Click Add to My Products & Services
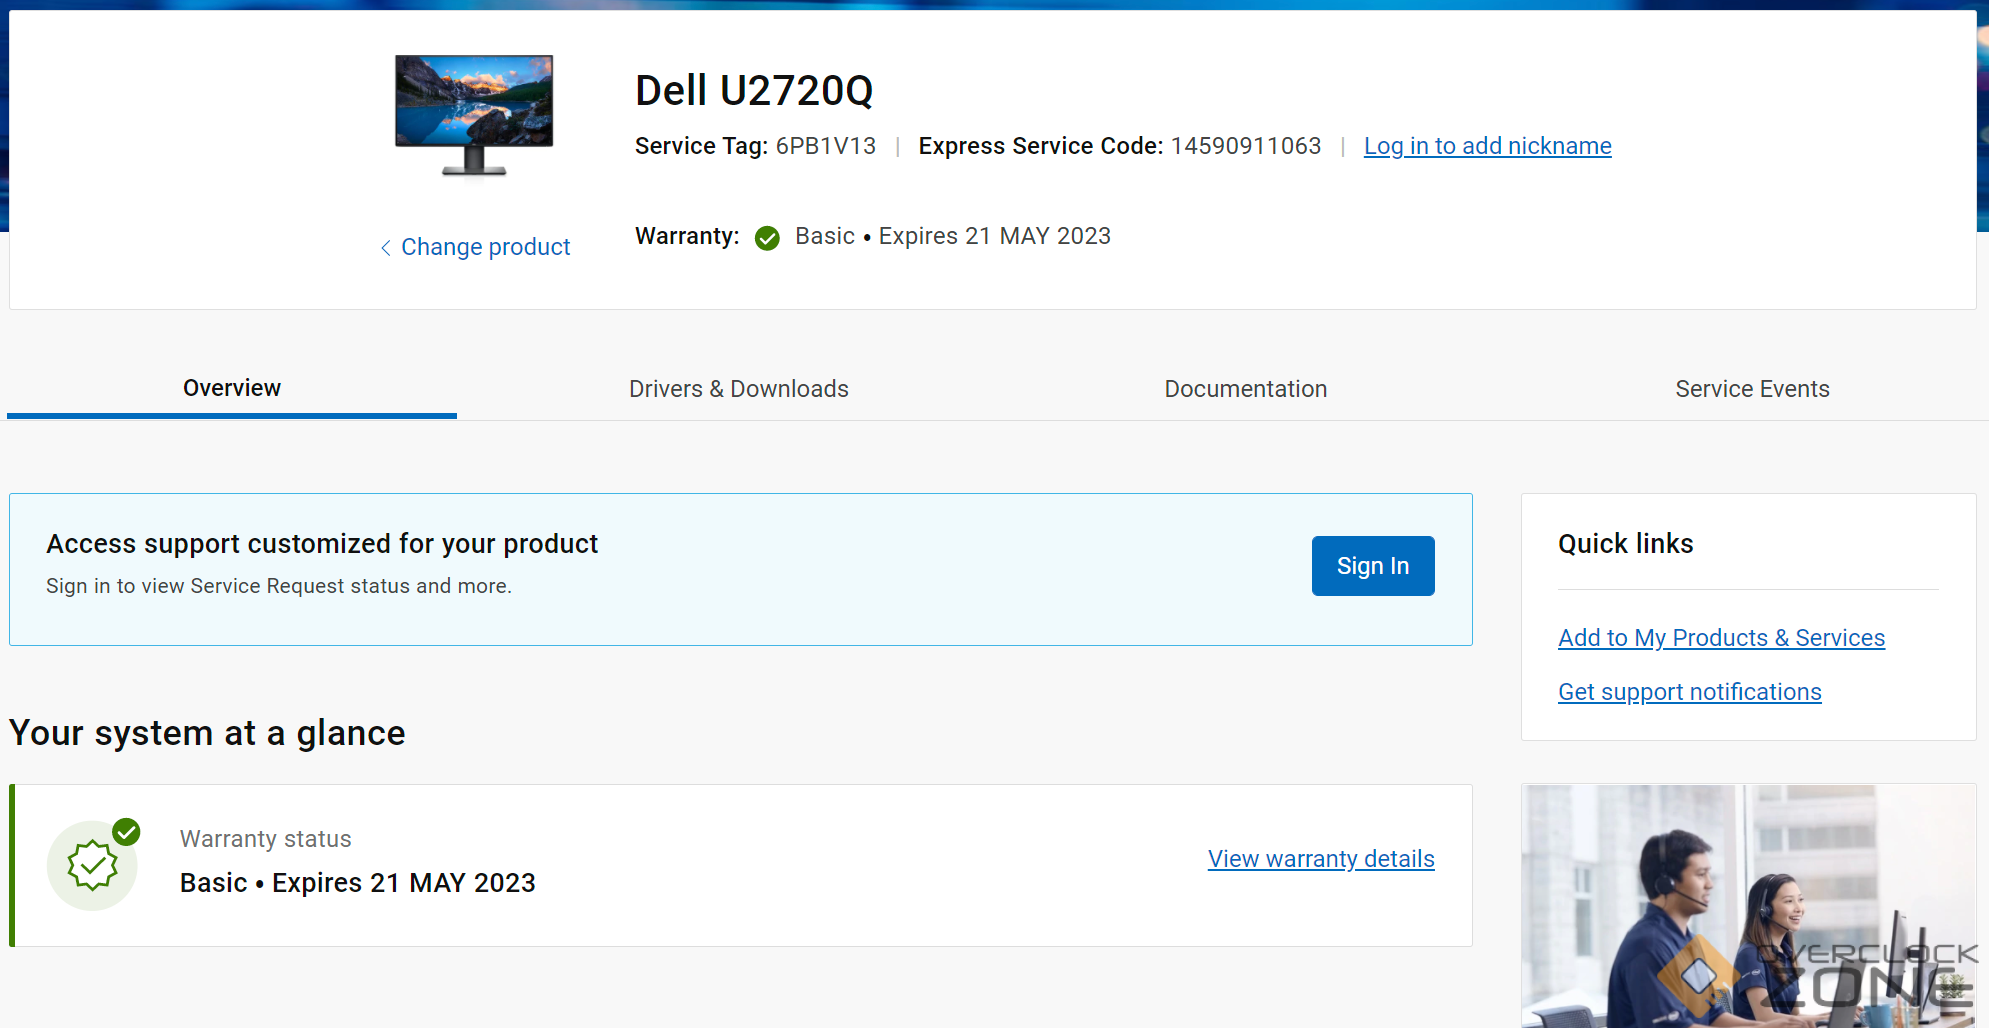The height and width of the screenshot is (1028, 1989). click(1721, 638)
